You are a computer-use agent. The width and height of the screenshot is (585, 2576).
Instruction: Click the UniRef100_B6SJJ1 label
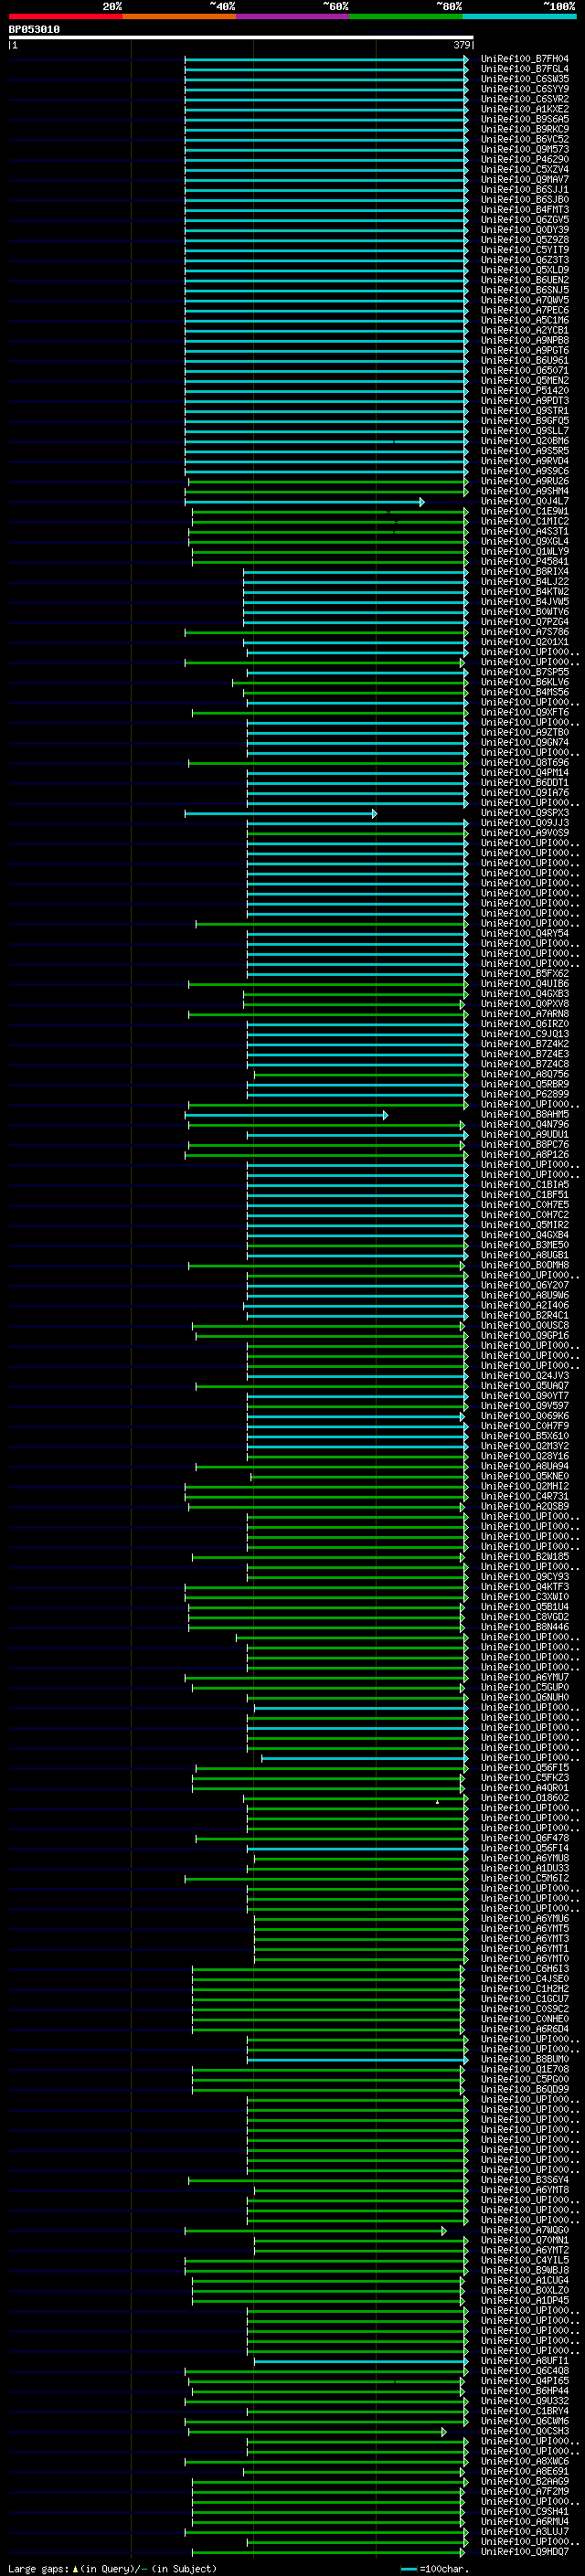coord(525,190)
